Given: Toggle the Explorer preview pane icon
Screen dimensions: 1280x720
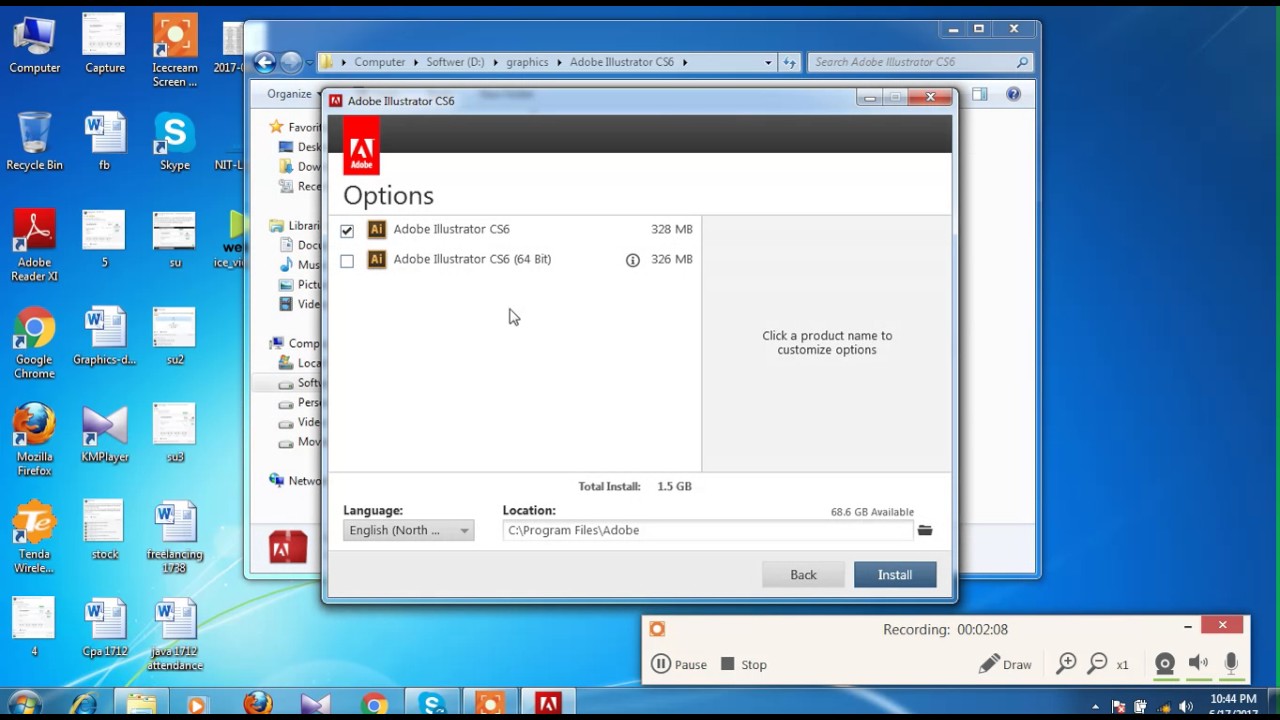Looking at the screenshot, I should coord(979,94).
